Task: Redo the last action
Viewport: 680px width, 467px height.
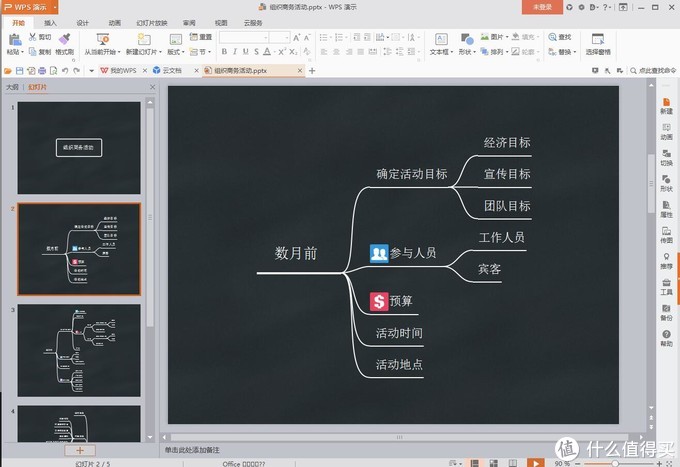Action: 77,71
